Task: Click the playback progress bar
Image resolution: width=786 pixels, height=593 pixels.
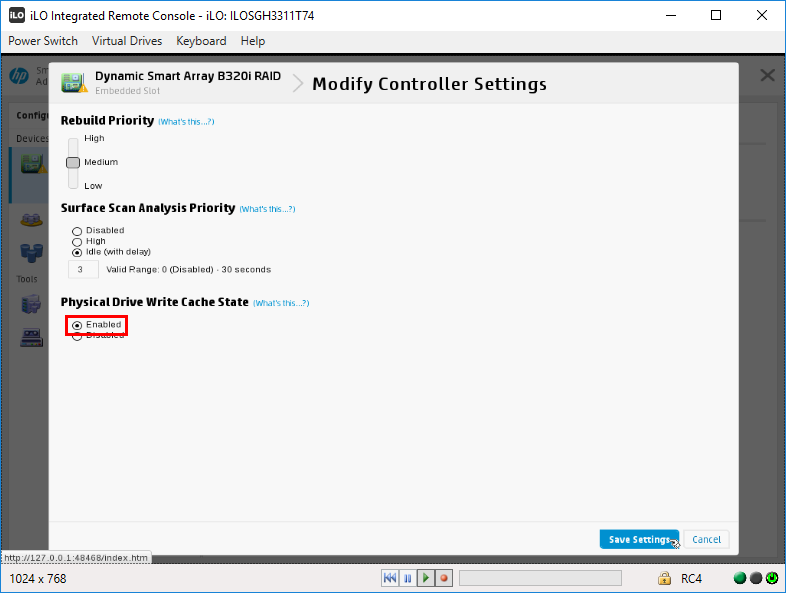Action: click(x=540, y=578)
